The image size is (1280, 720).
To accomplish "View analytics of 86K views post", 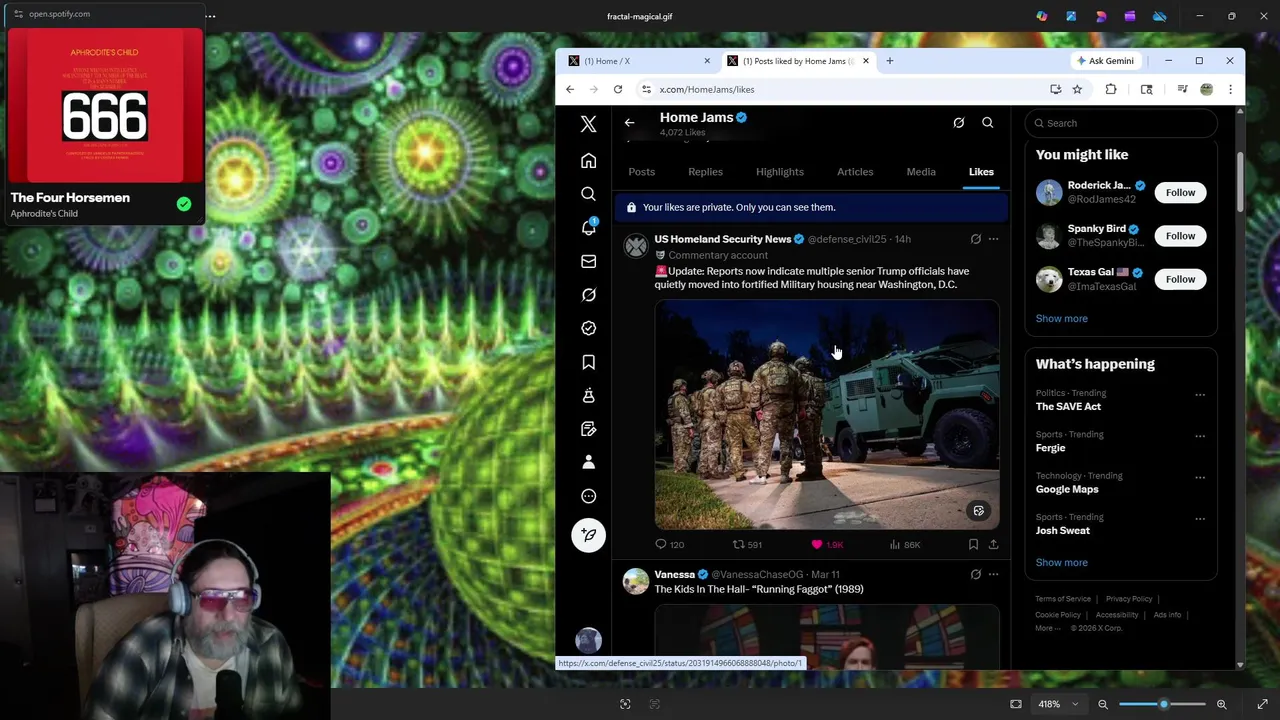I will point(904,544).
